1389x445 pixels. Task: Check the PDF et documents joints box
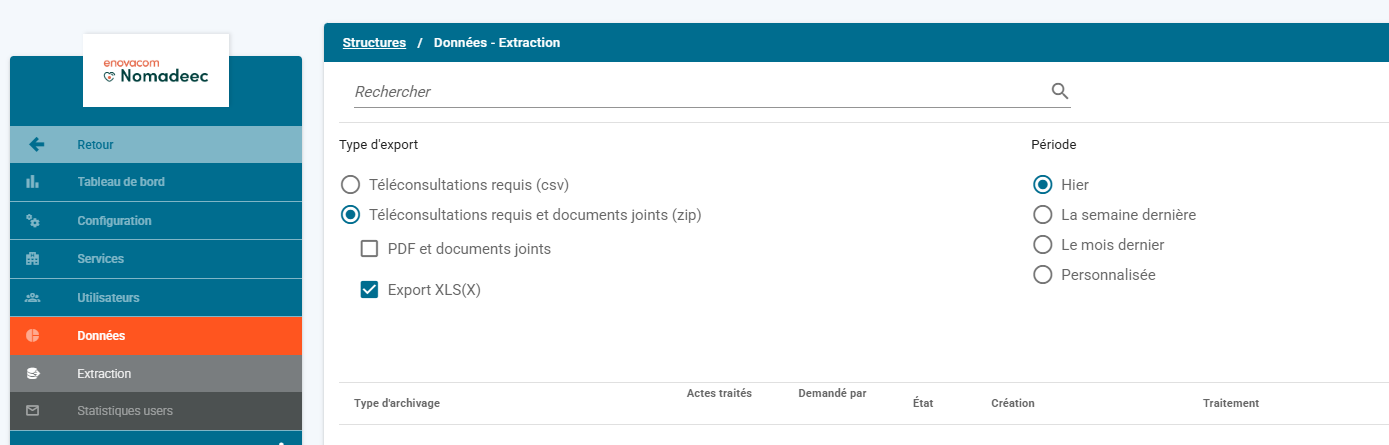(369, 249)
